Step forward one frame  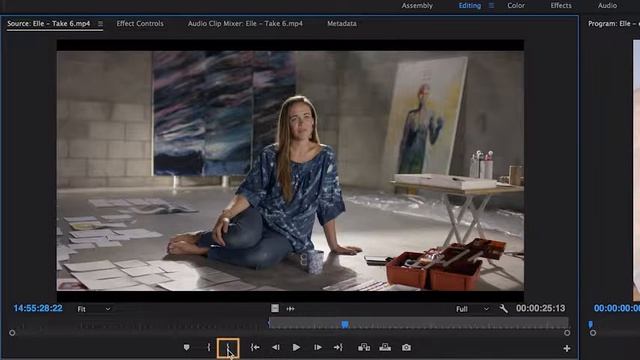[x=318, y=347]
